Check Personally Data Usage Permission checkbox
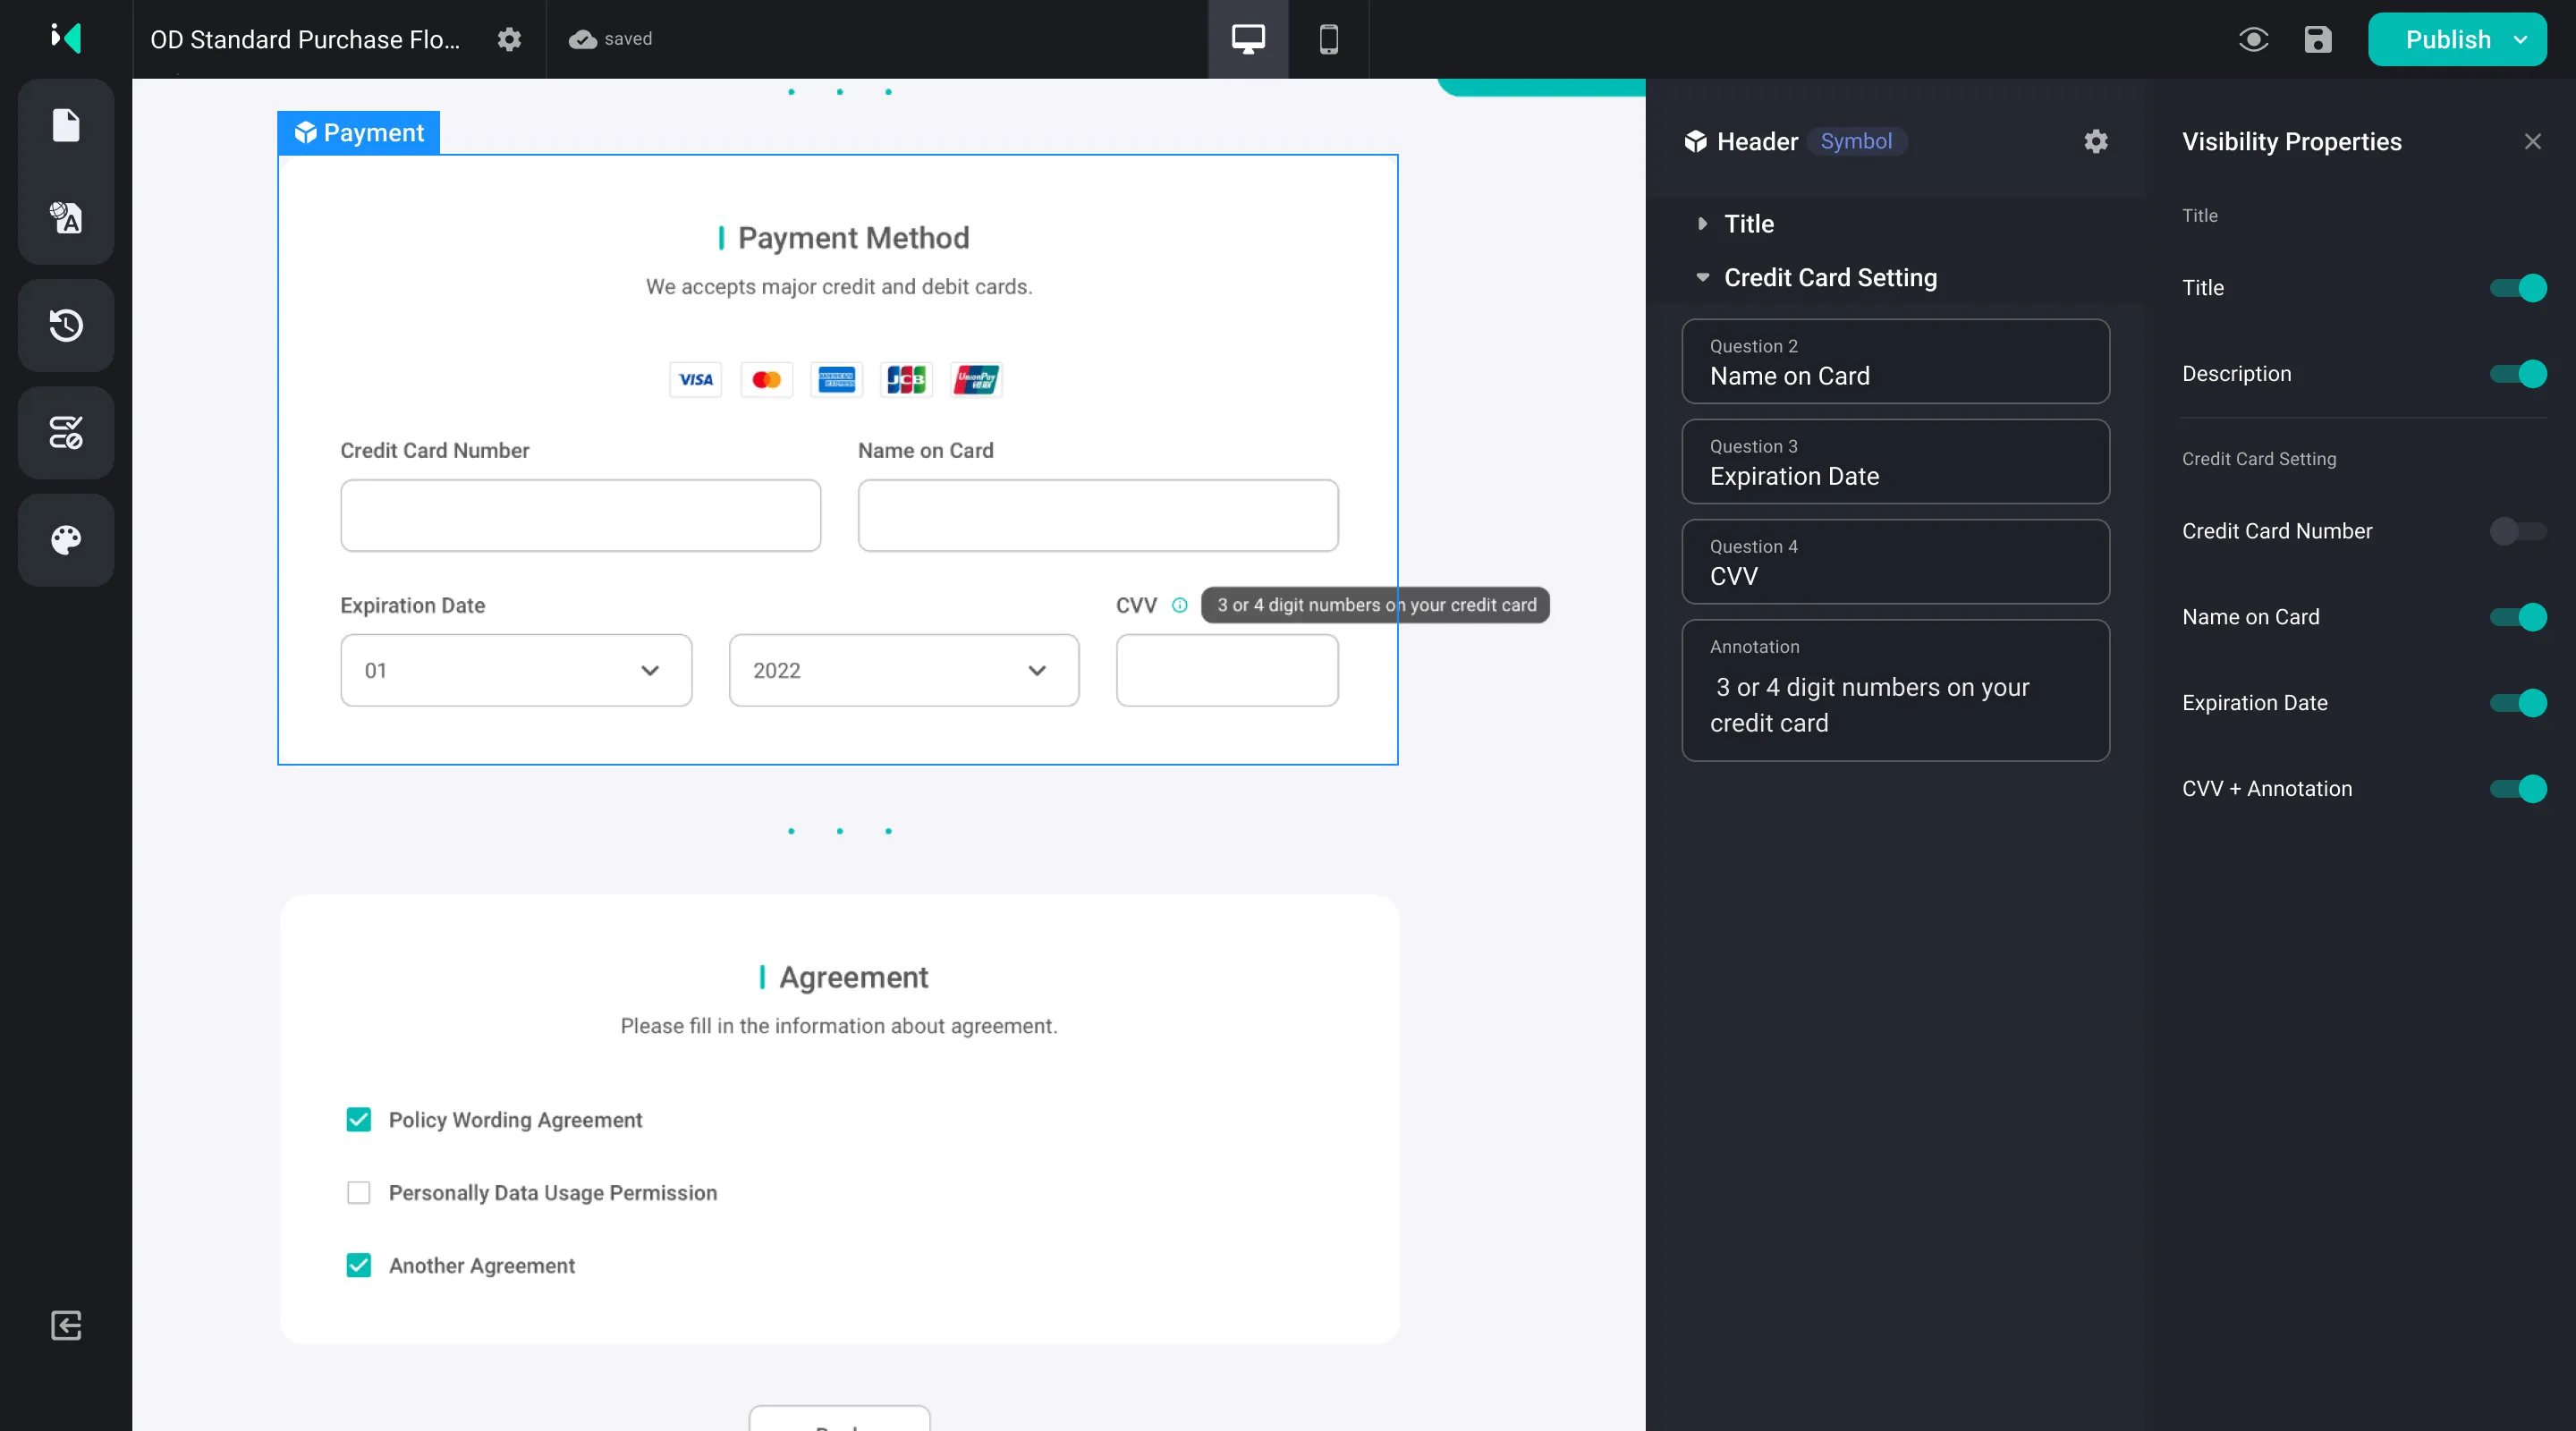Viewport: 2576px width, 1431px height. point(358,1192)
